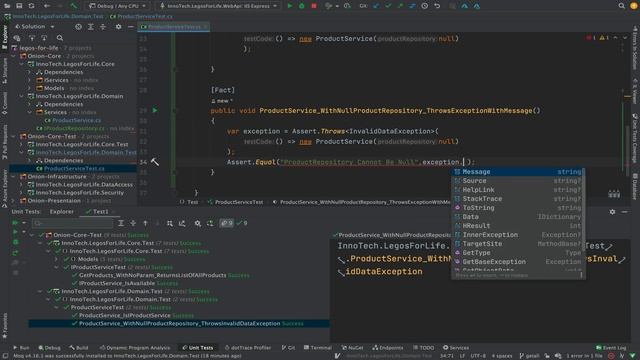Click the Search Everywhere magnifier icon
This screenshot has width=640, height=360.
(621, 6)
